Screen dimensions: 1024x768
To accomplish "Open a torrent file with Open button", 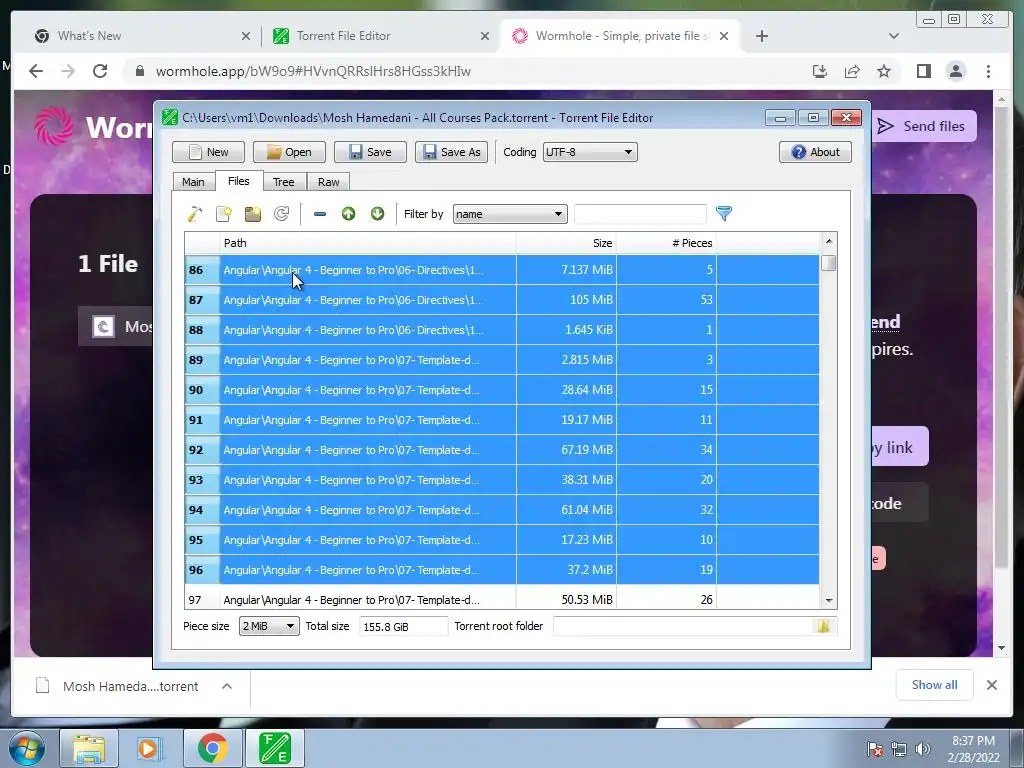I will [x=289, y=152].
